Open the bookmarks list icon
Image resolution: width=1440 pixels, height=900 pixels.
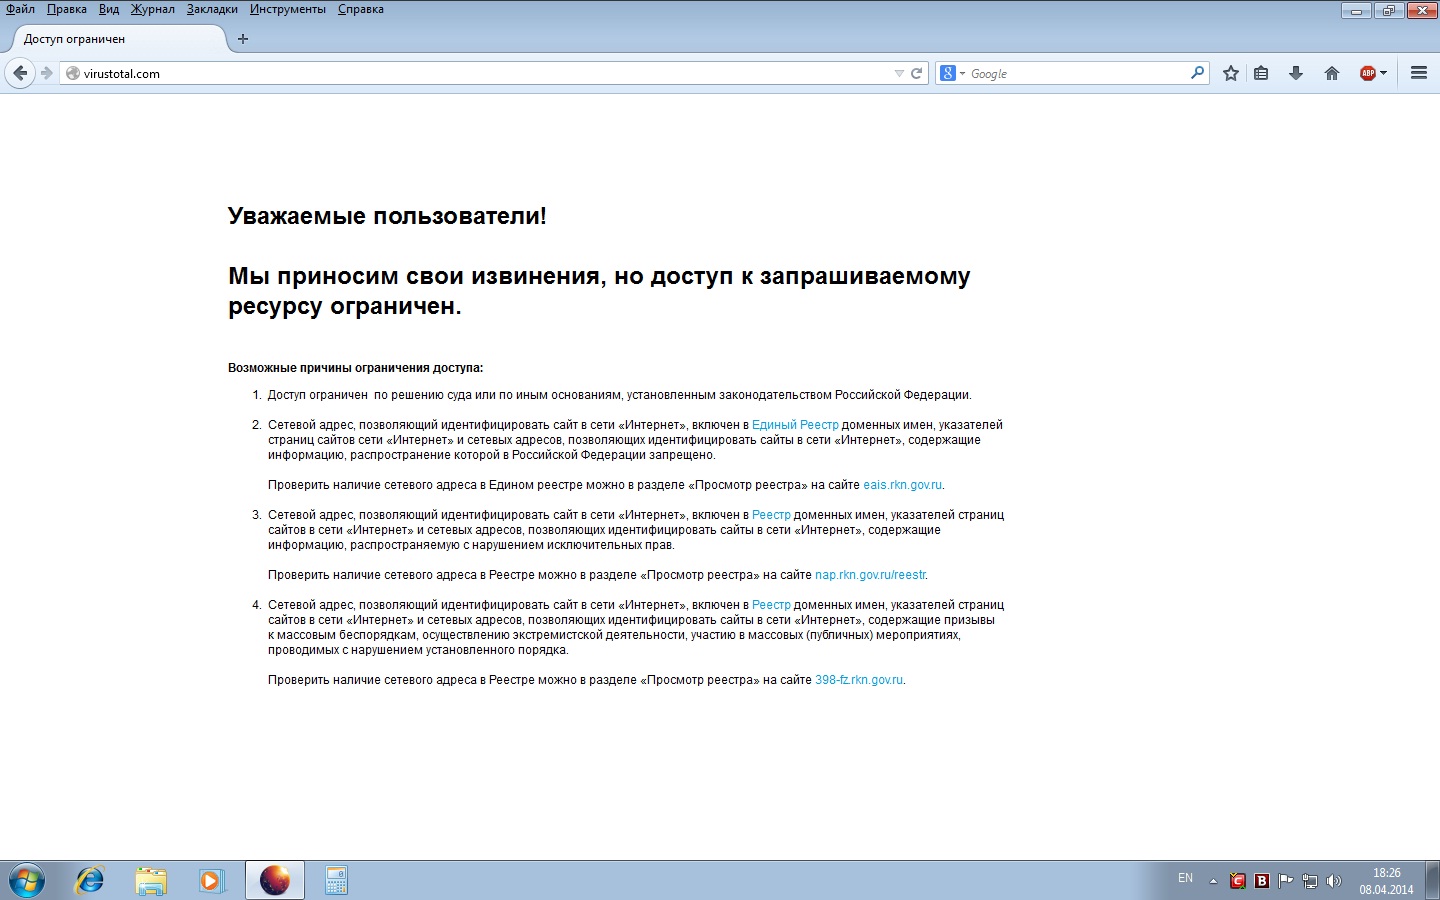(1261, 73)
